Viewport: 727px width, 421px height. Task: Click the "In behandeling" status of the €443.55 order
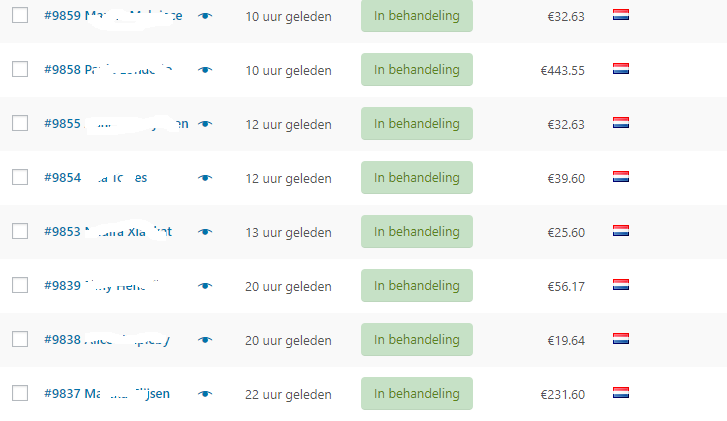416,70
